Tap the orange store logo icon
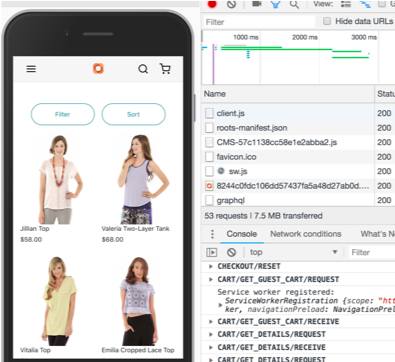395x362 pixels. coord(98,68)
